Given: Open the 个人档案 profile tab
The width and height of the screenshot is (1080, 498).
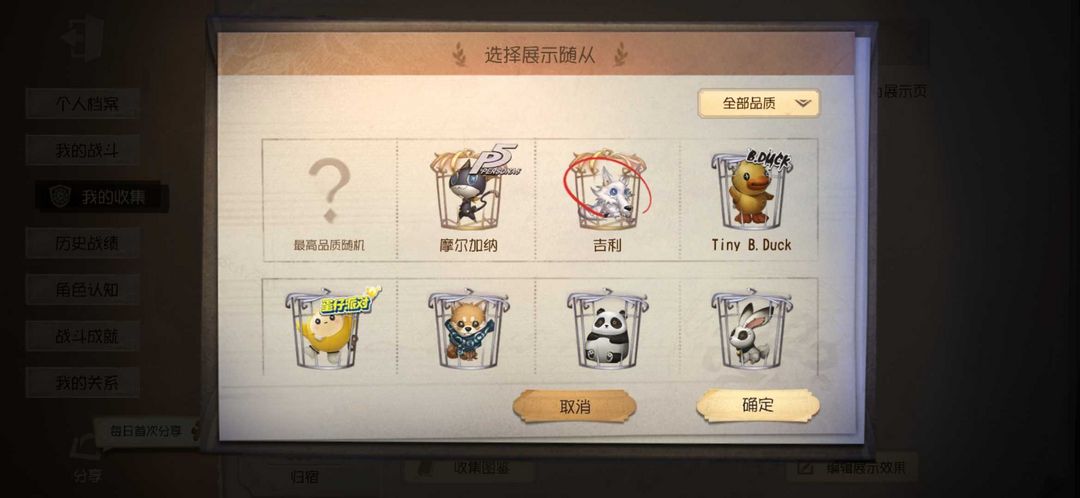Looking at the screenshot, I should [83, 103].
